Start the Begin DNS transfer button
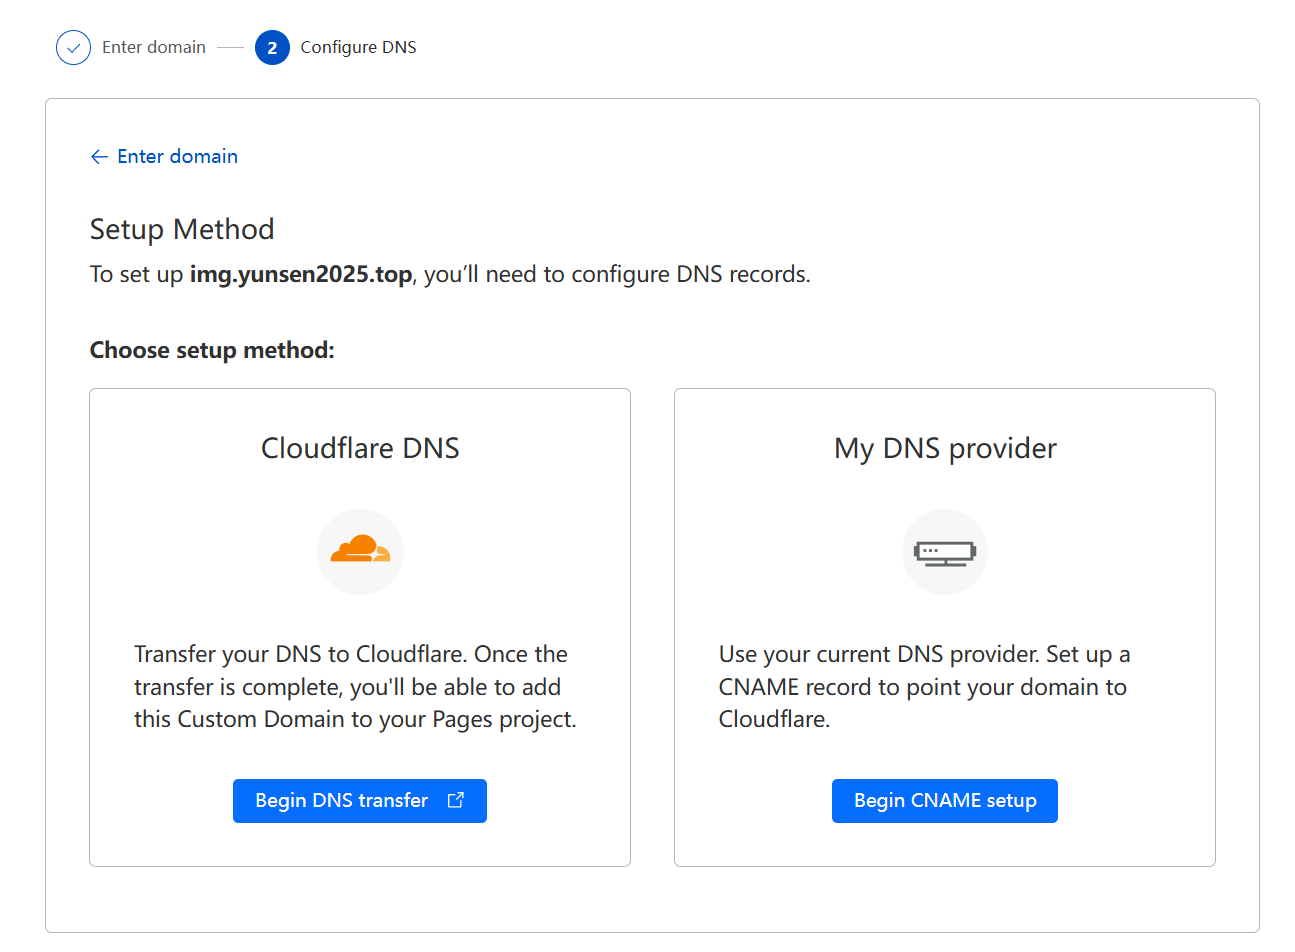Image resolution: width=1295 pixels, height=952 pixels. [360, 801]
